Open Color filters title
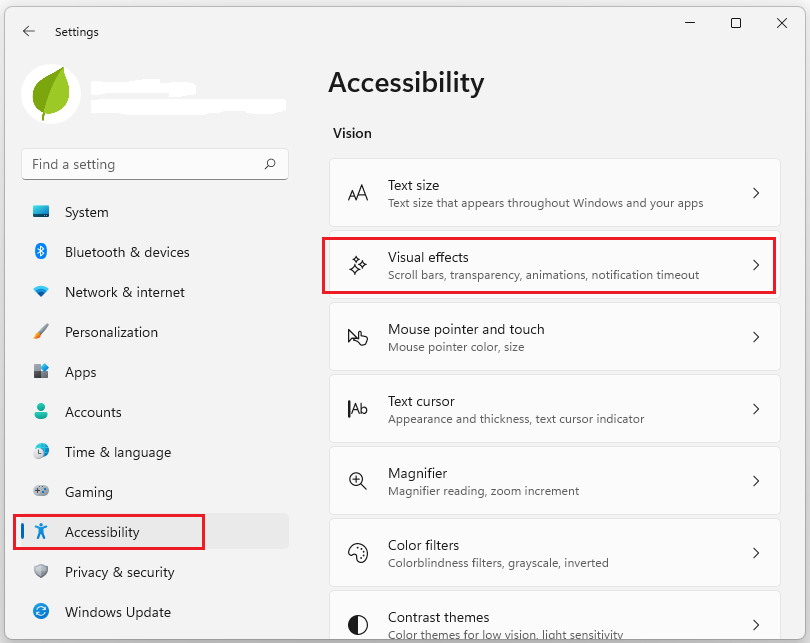Image resolution: width=810 pixels, height=643 pixels. [423, 545]
